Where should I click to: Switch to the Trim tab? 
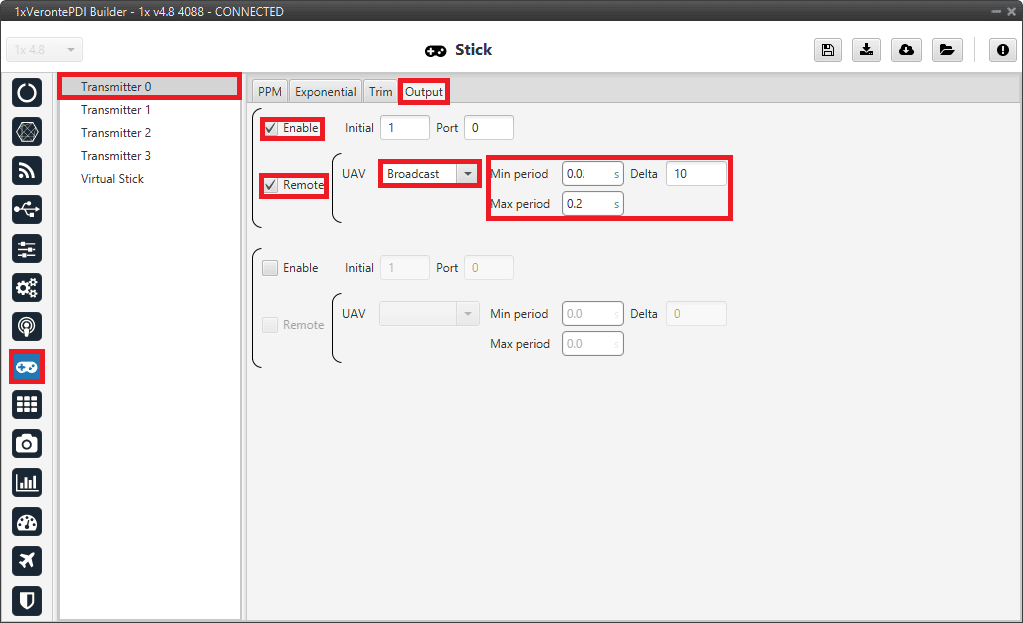point(380,92)
